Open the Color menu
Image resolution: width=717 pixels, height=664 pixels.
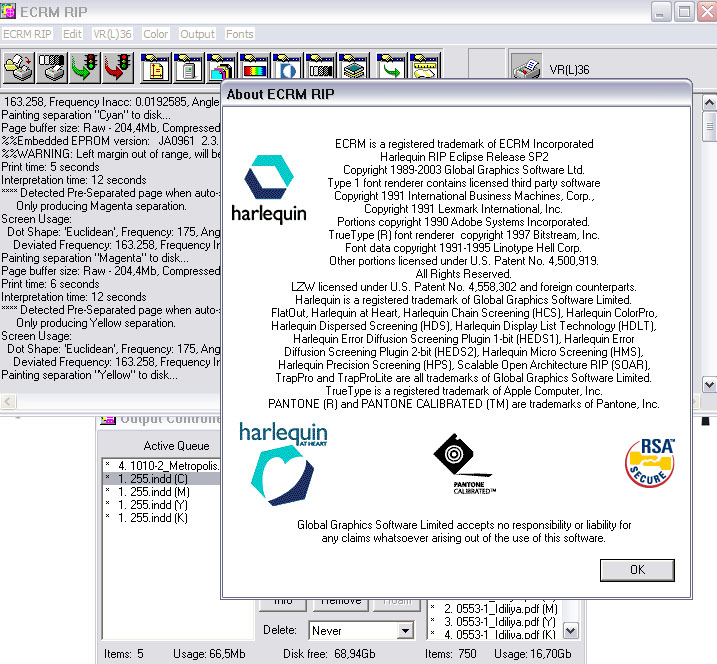(155, 34)
